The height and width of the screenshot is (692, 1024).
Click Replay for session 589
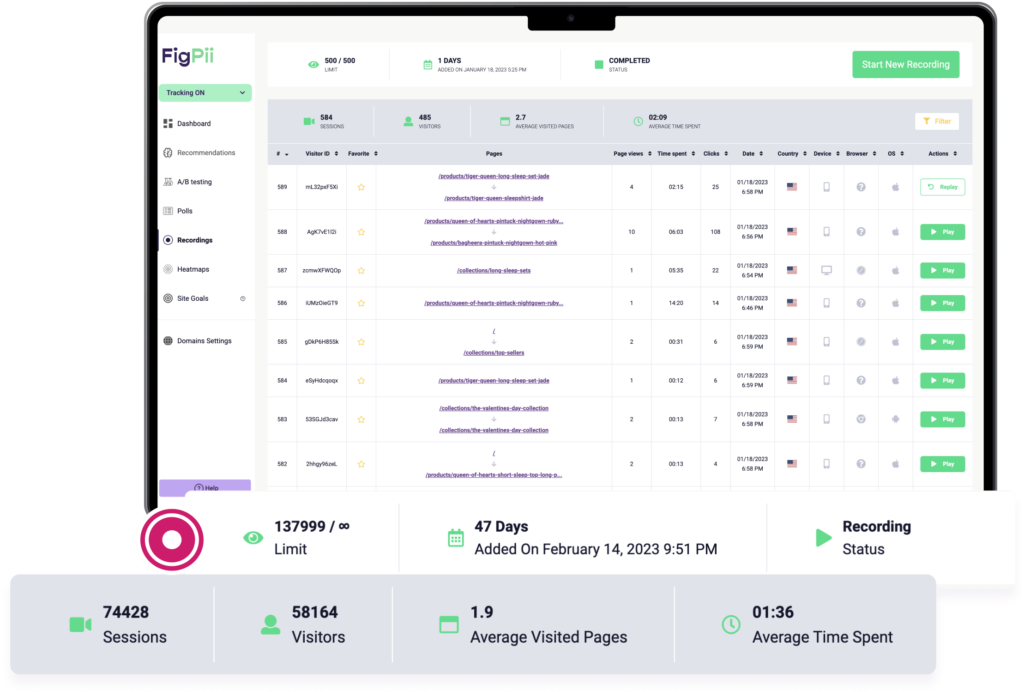[x=942, y=187]
